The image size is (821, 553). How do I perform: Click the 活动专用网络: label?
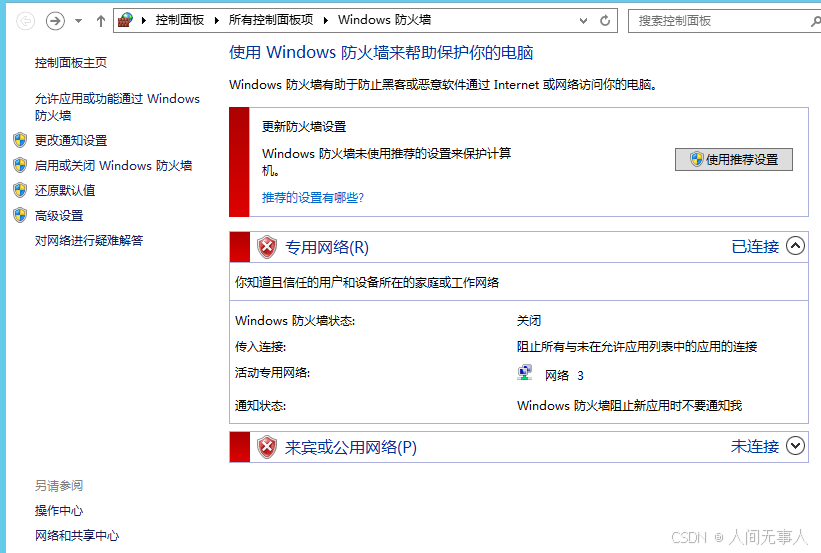[272, 373]
